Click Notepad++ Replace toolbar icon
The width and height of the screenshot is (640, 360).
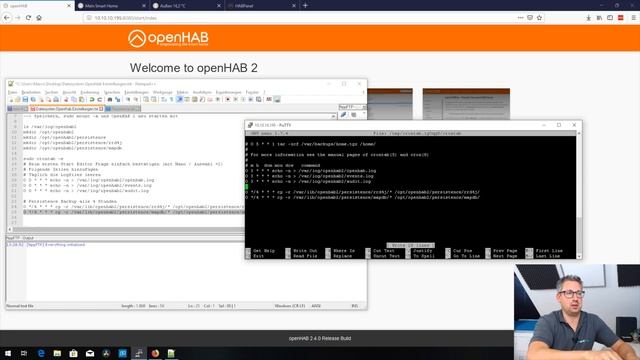coord(118,100)
